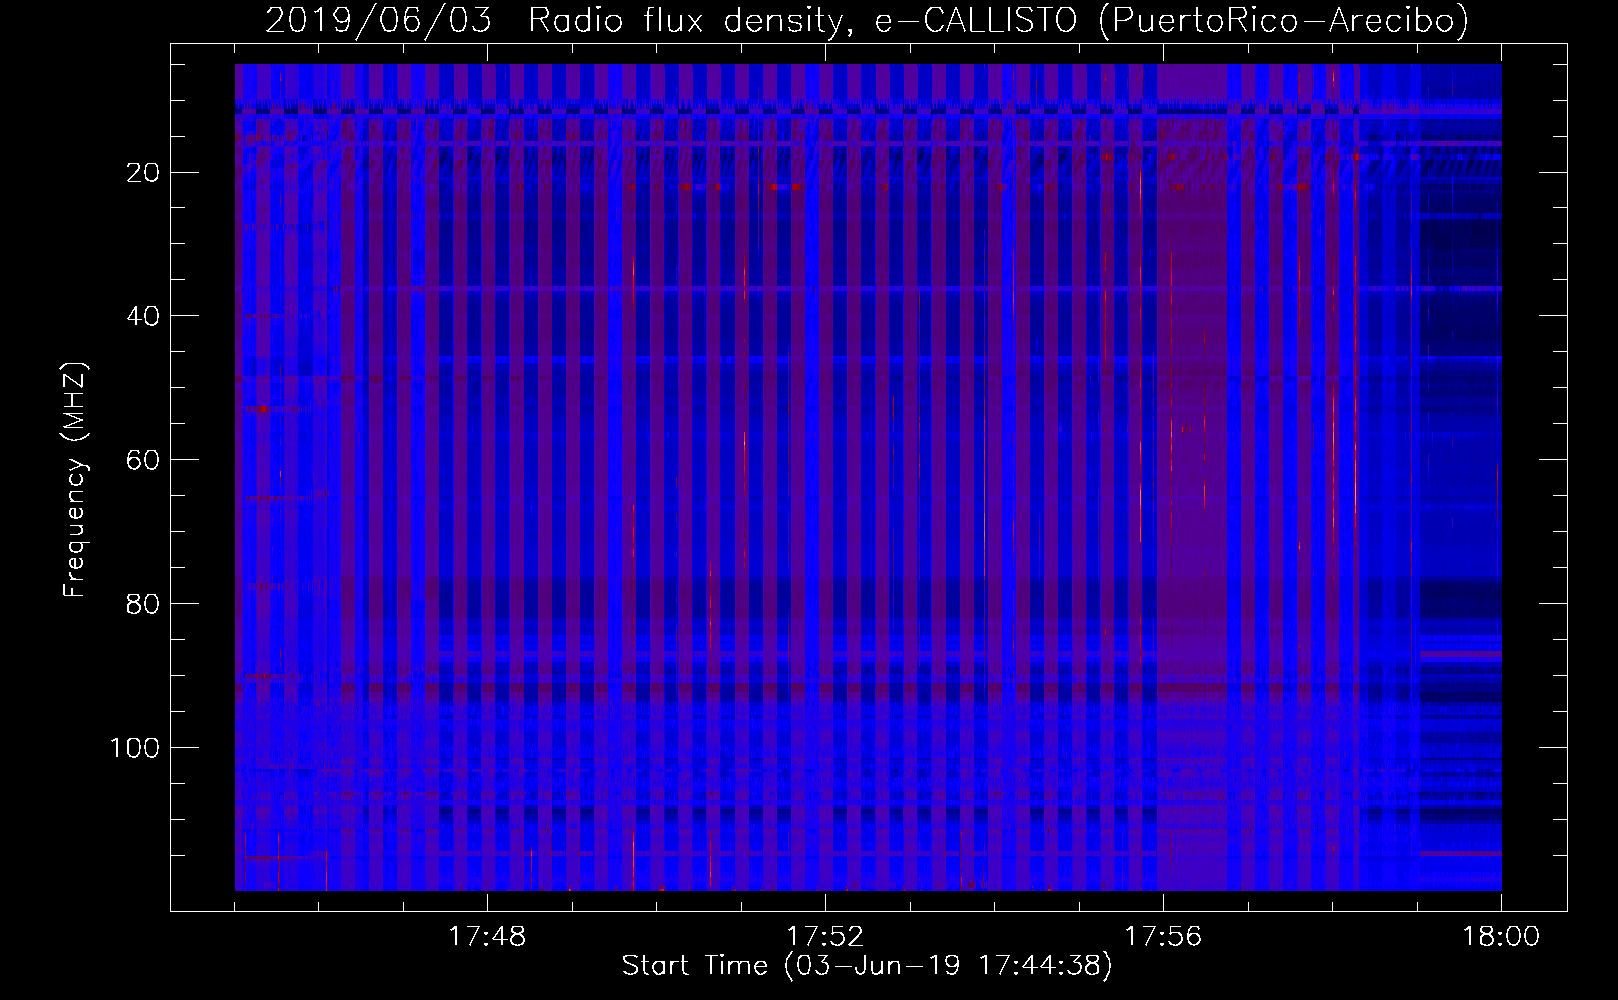Click the 'Start Time (03-Jun-19 17:44:38)' label

pos(867,966)
